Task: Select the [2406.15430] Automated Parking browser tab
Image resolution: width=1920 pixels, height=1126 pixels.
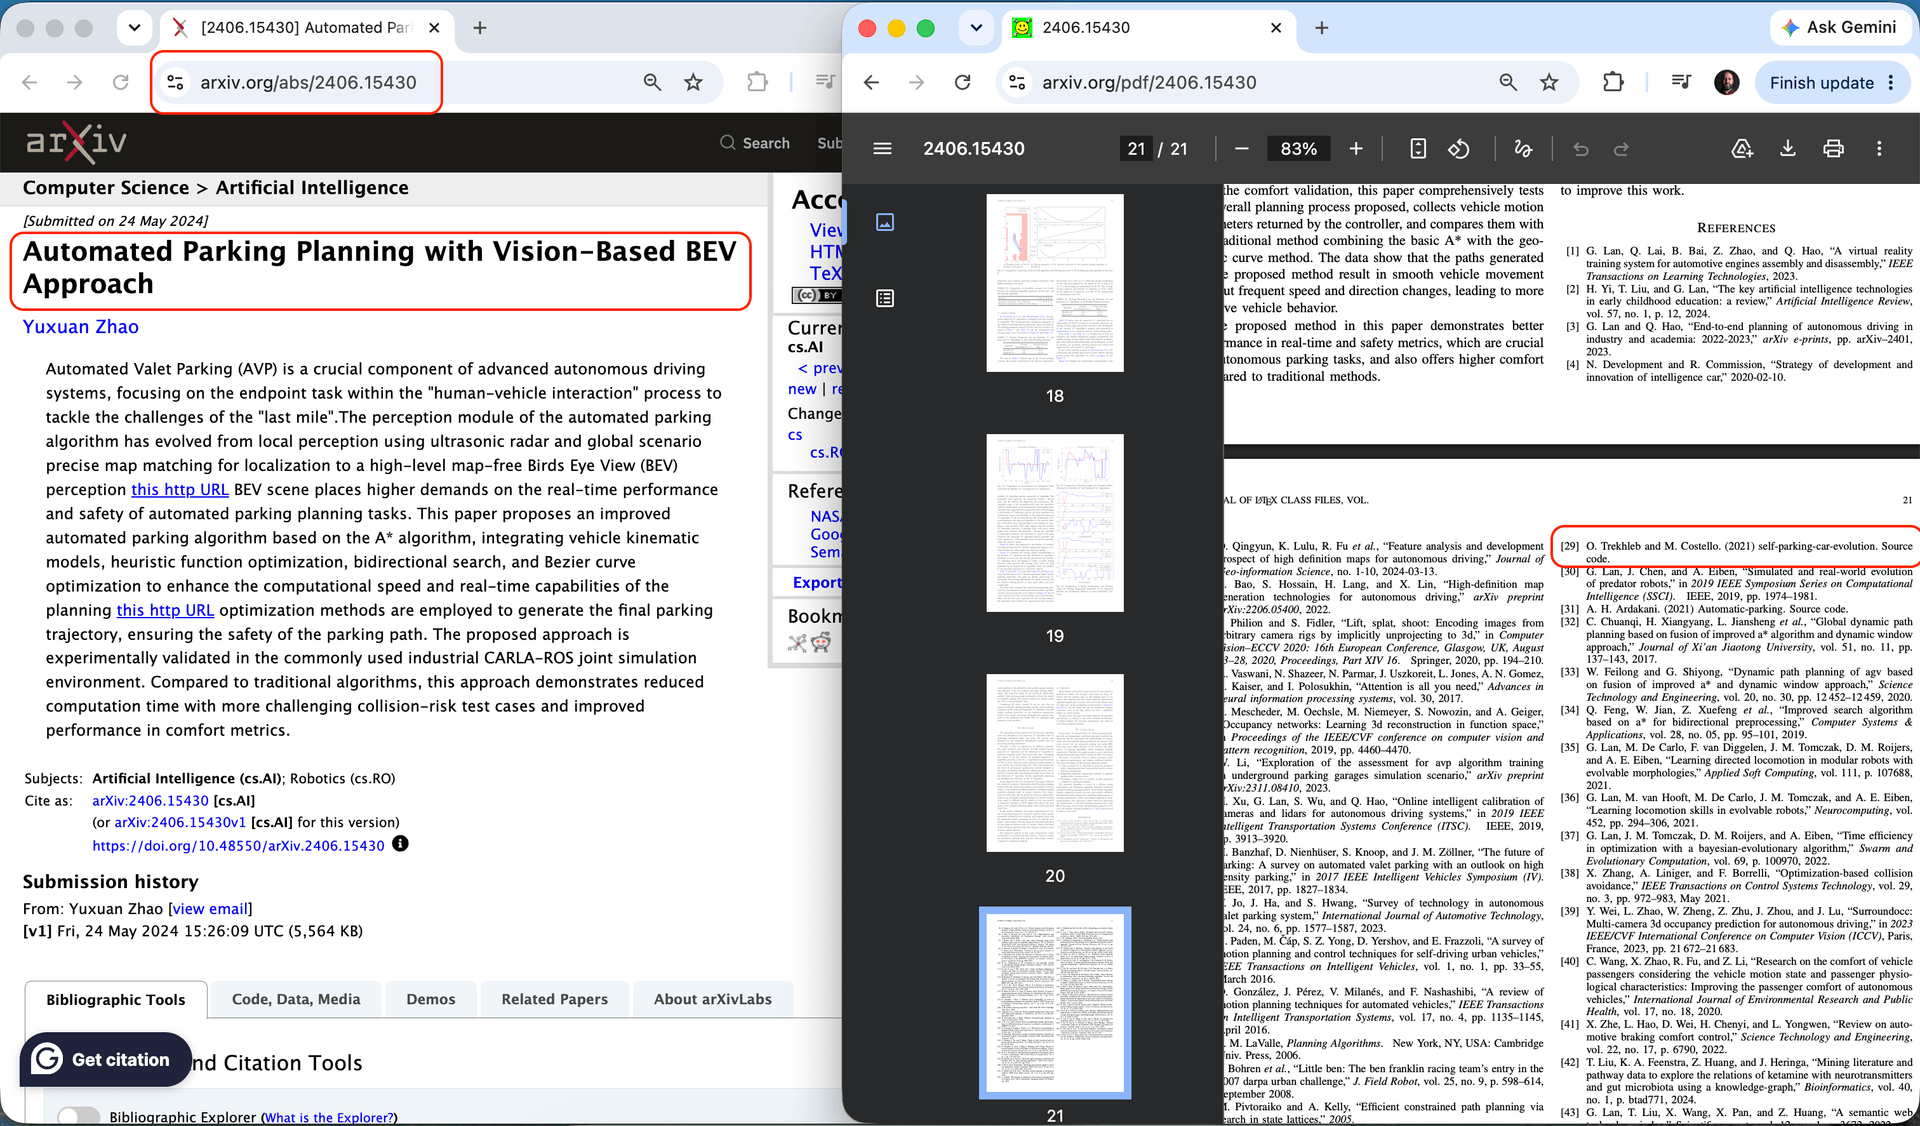Action: [305, 28]
